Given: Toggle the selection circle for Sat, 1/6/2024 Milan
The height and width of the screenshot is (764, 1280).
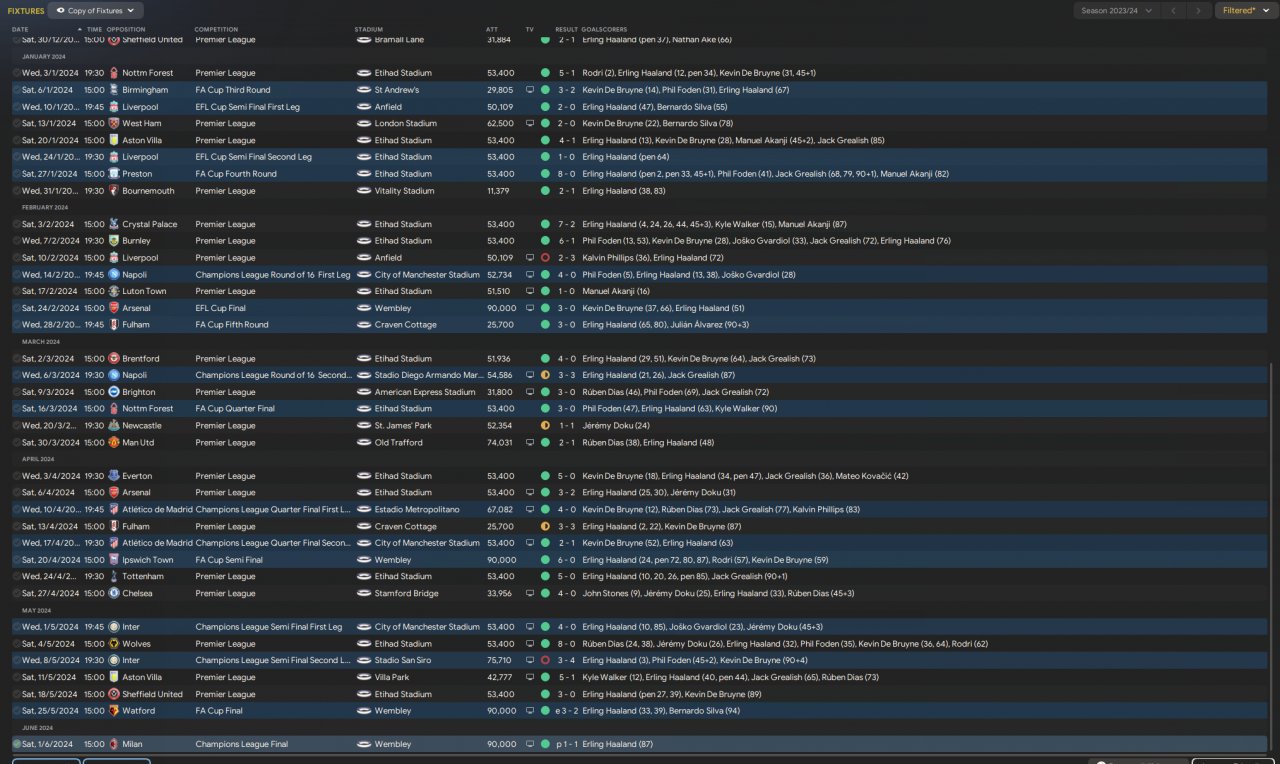Looking at the screenshot, I should point(17,744).
